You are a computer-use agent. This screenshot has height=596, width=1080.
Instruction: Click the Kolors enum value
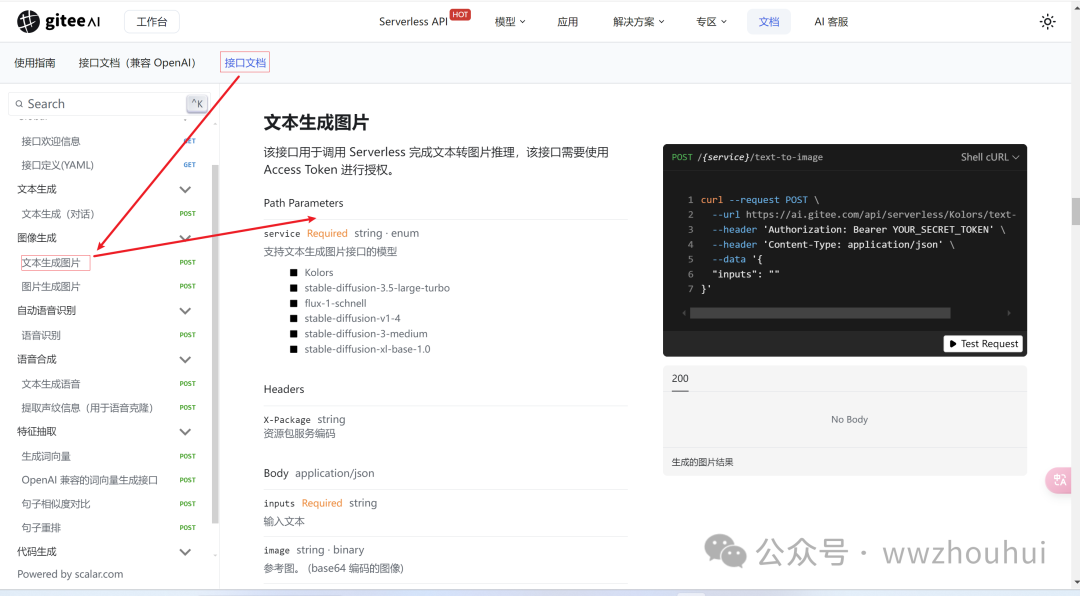pyautogui.click(x=319, y=273)
